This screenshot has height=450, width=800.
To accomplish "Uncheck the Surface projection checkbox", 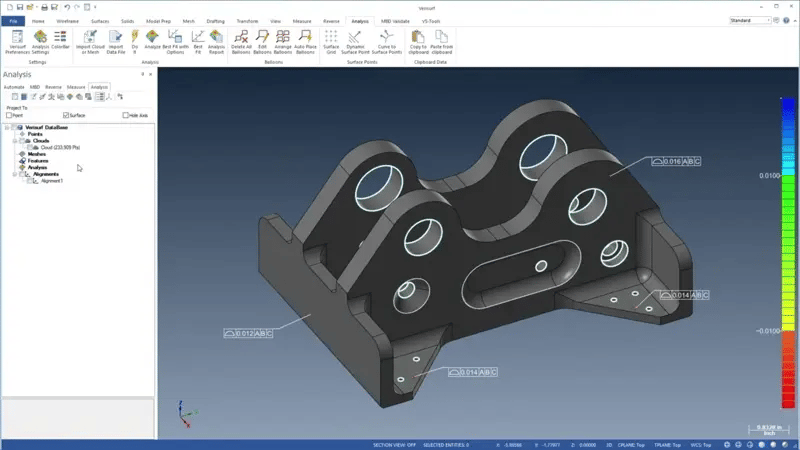I will pos(67,115).
